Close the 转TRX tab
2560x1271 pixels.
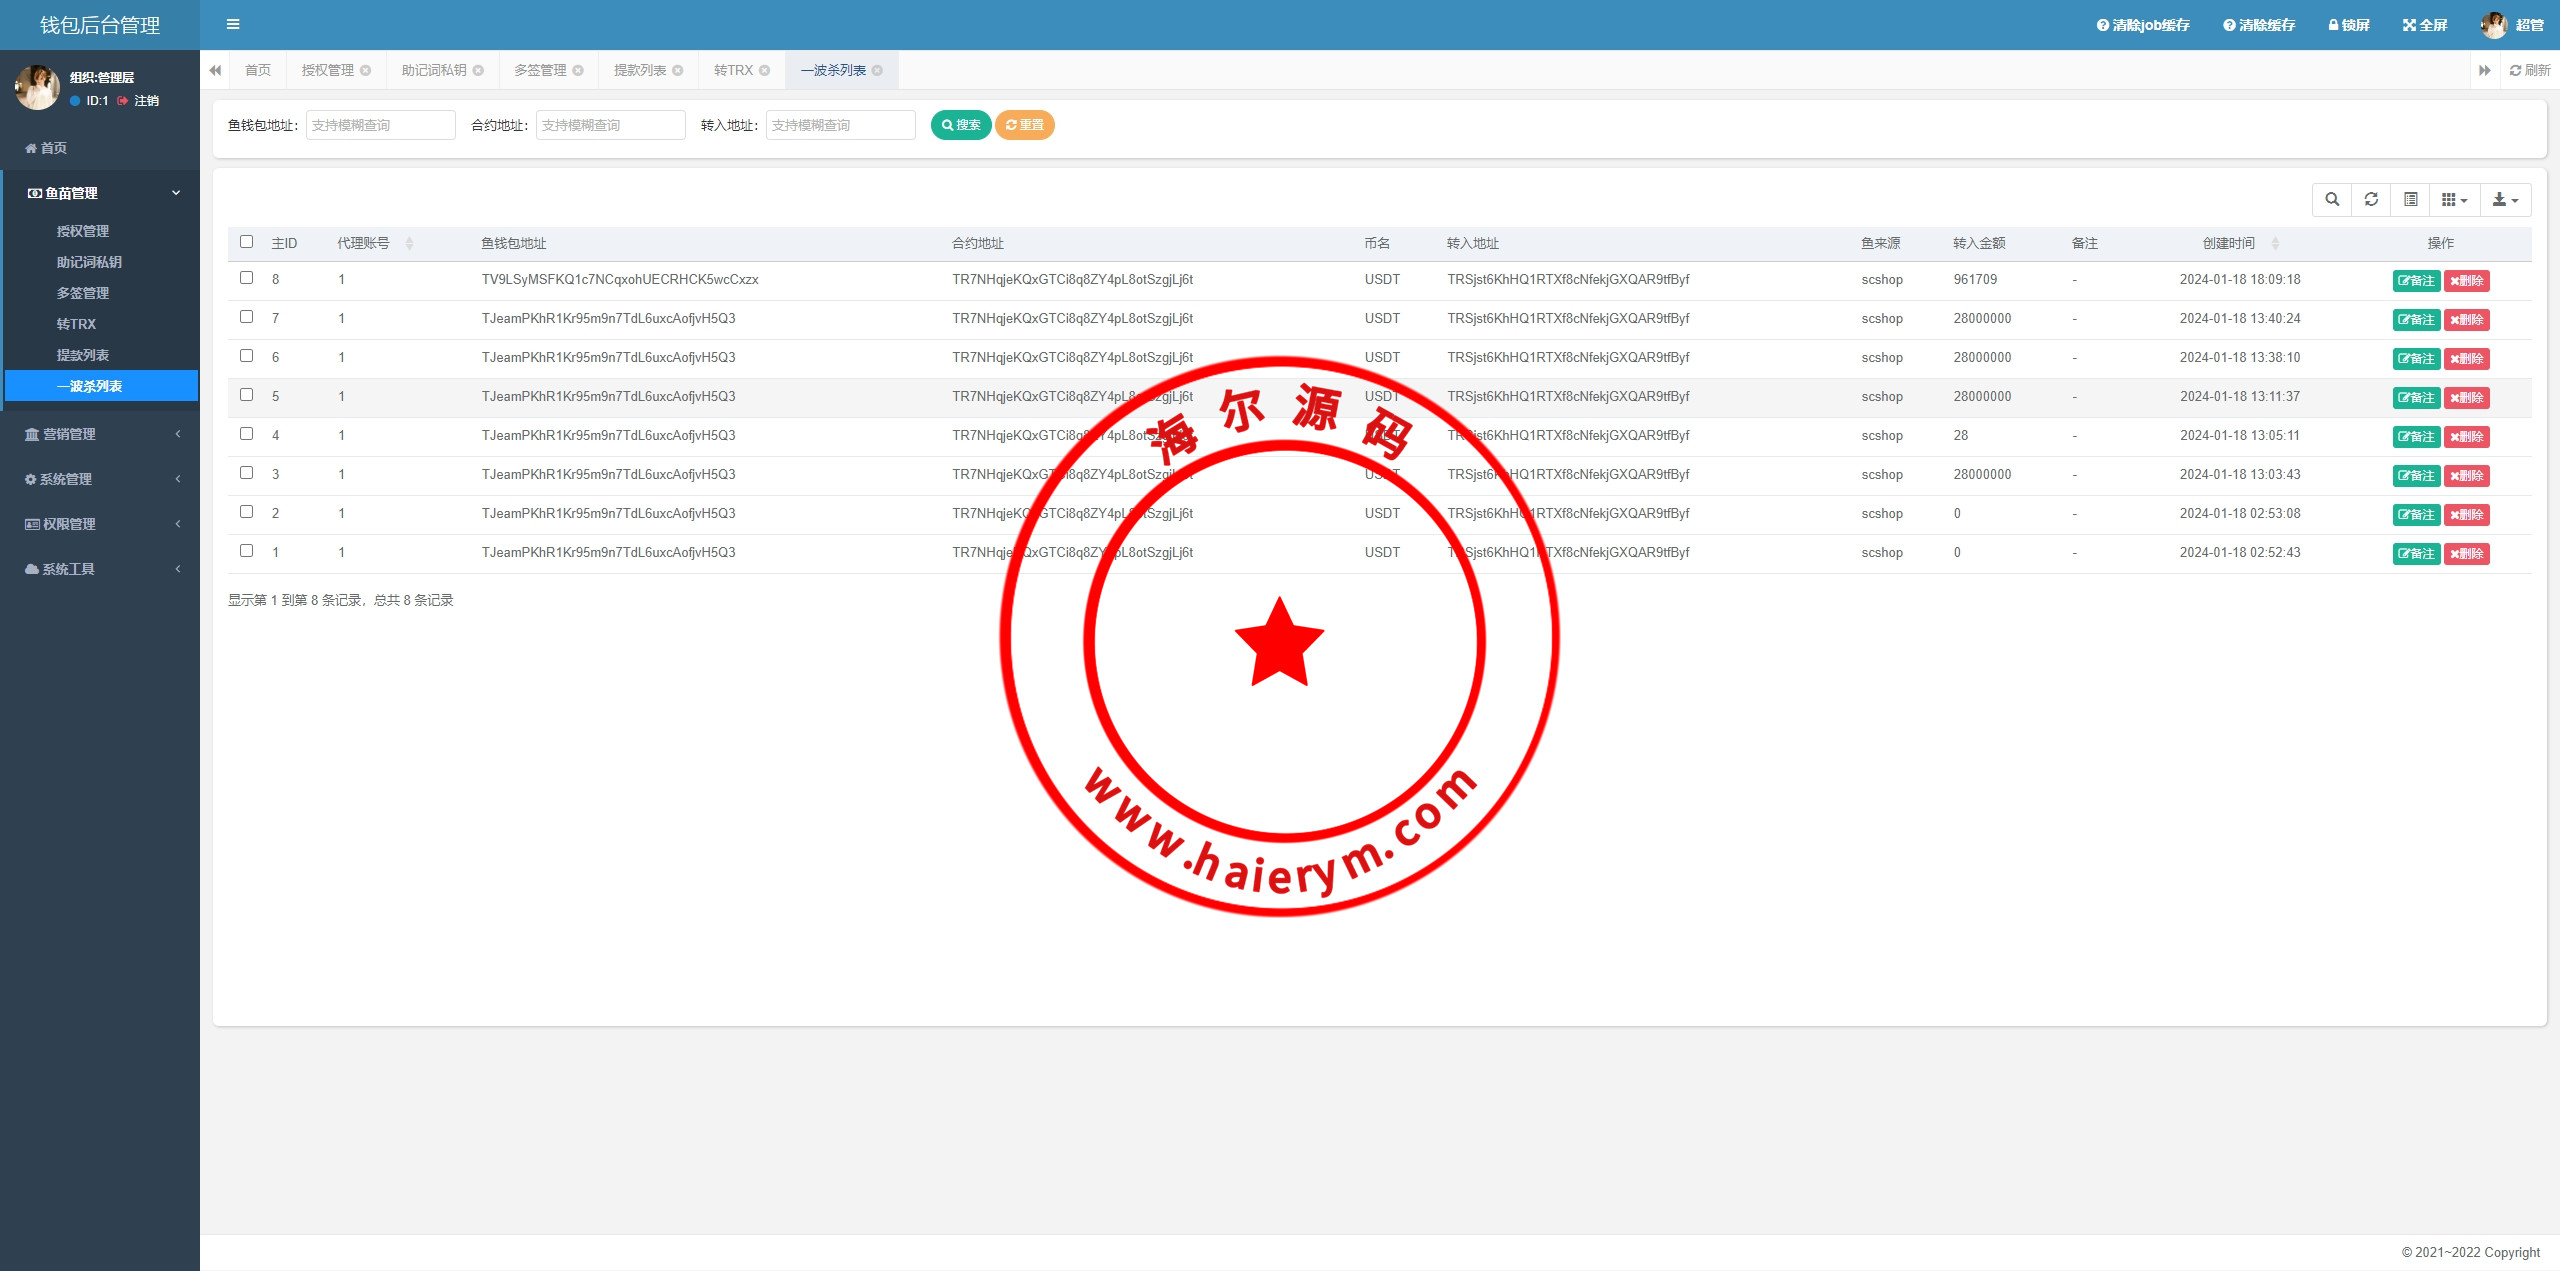(765, 71)
